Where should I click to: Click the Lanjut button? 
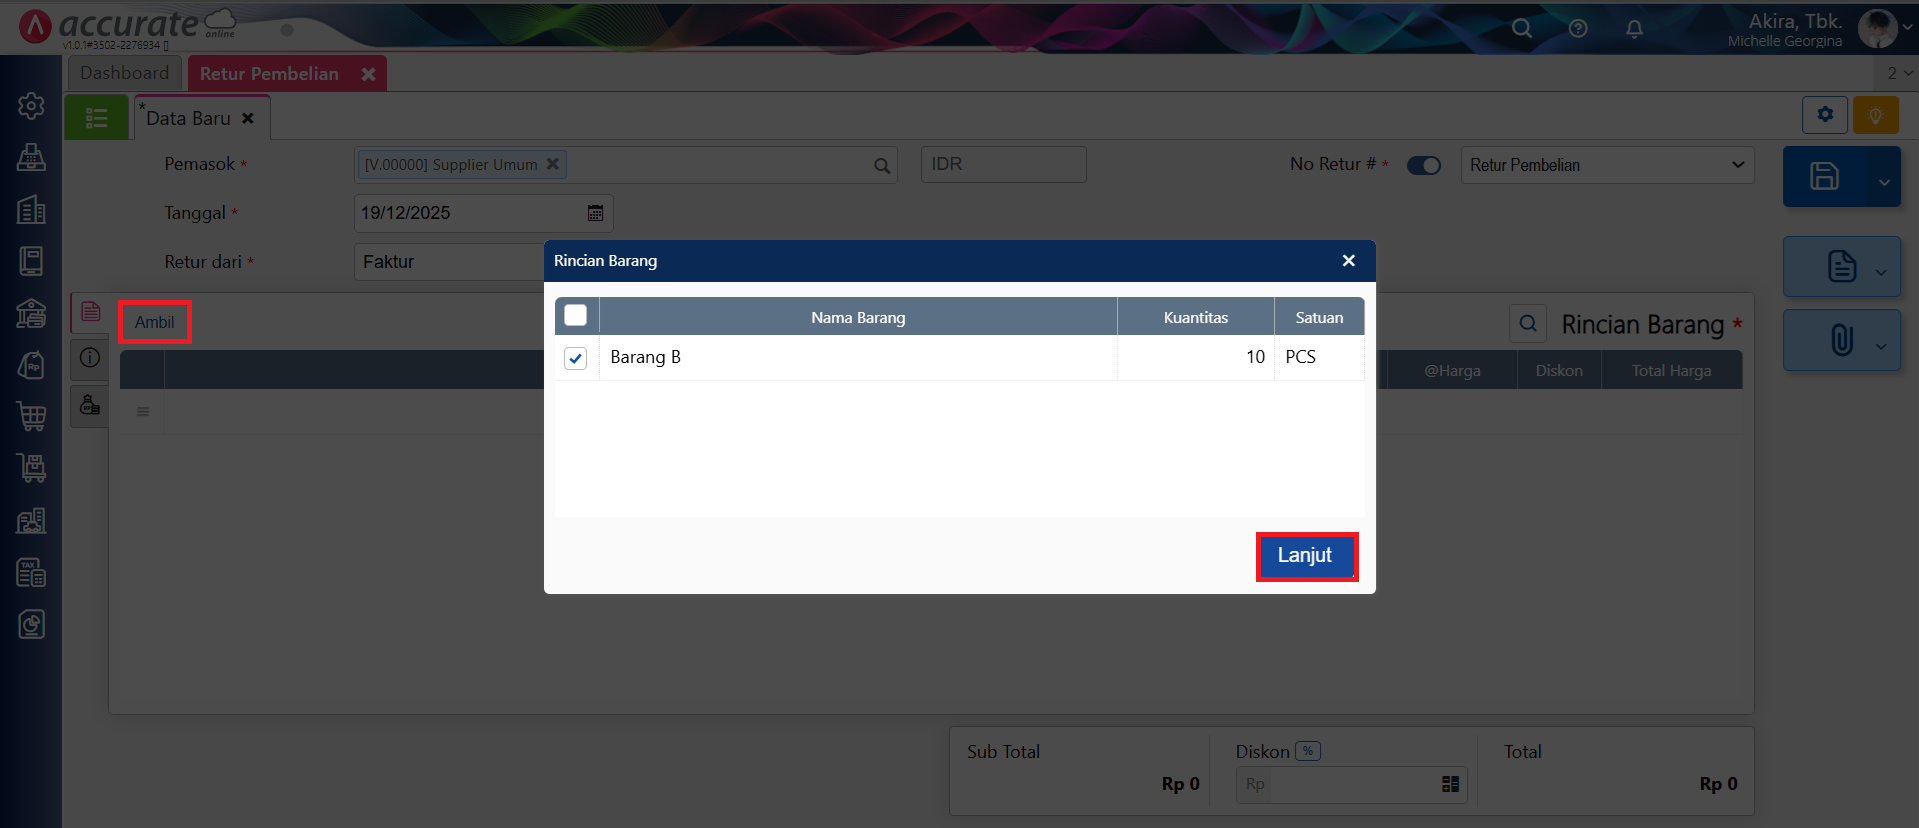[1305, 556]
